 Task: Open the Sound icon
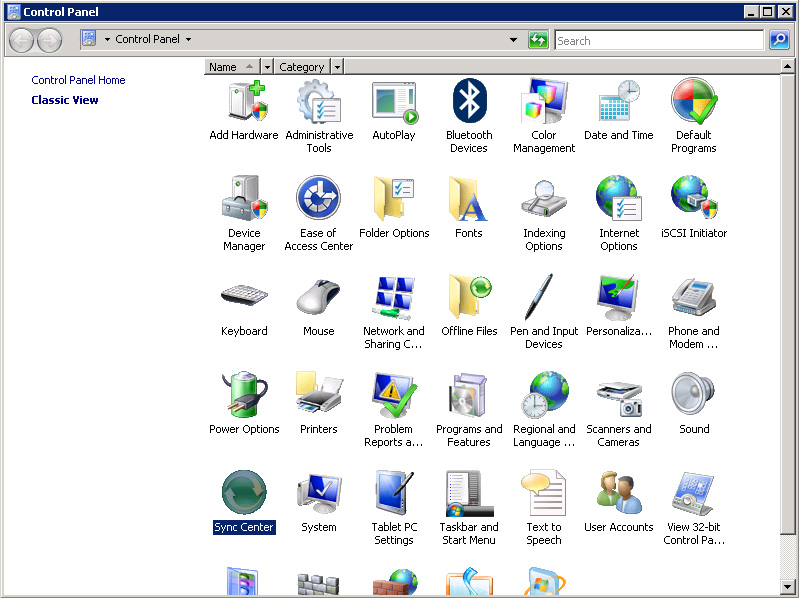coord(694,403)
